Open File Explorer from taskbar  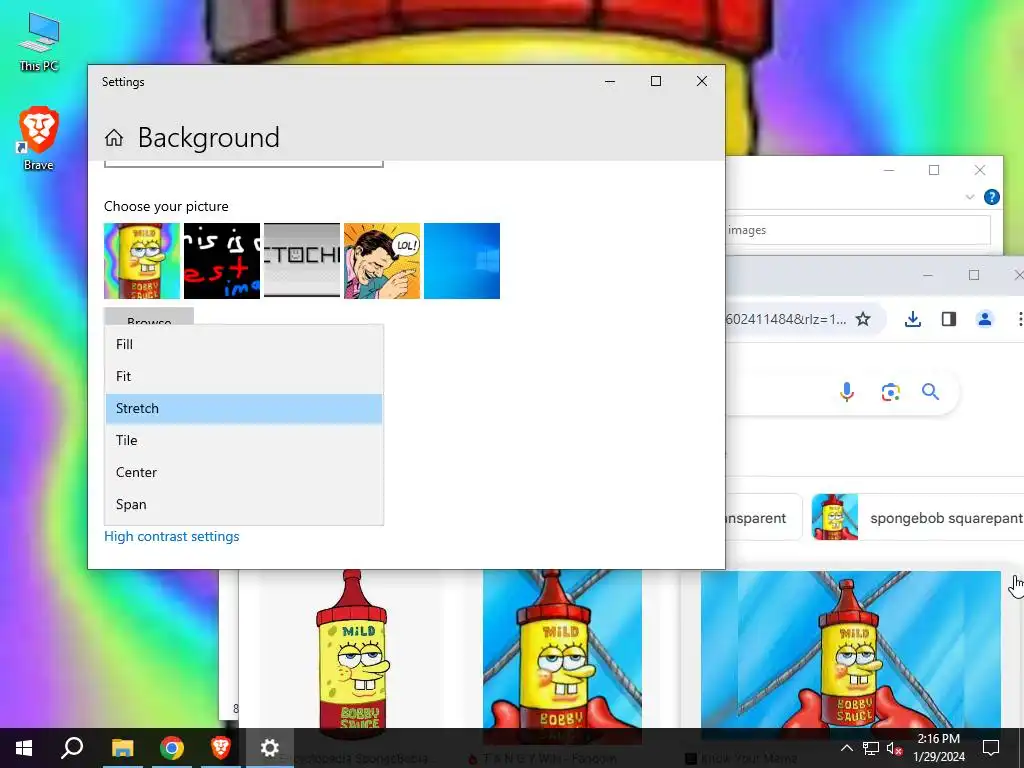click(122, 748)
